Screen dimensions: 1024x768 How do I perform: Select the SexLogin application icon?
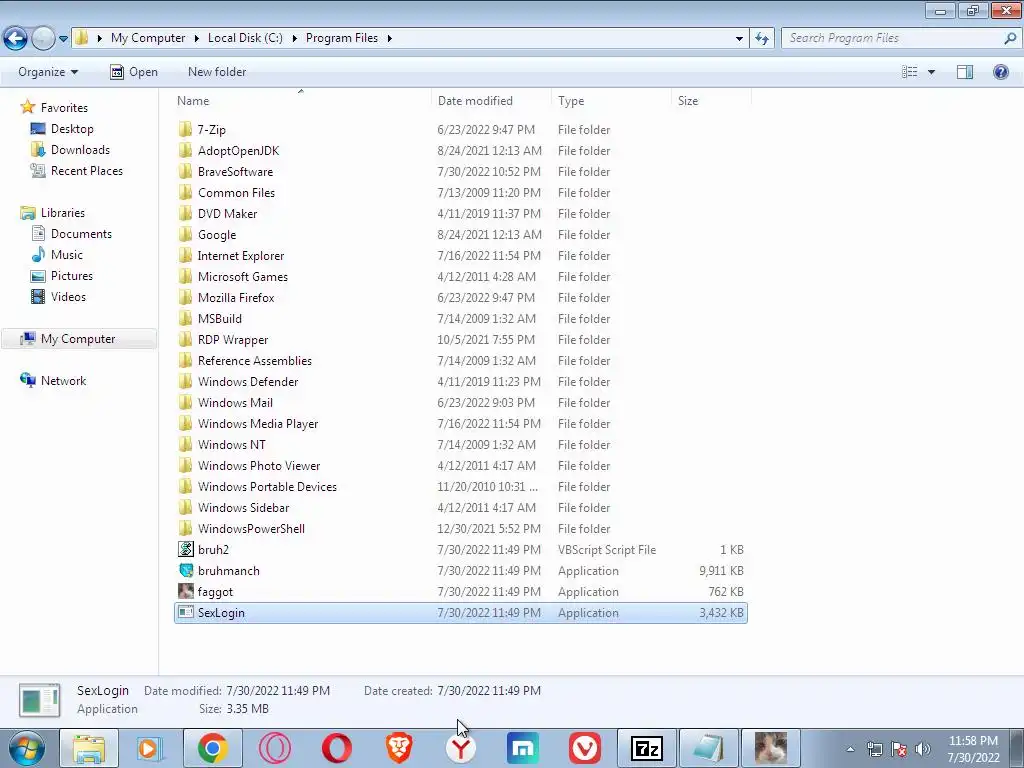(x=185, y=612)
